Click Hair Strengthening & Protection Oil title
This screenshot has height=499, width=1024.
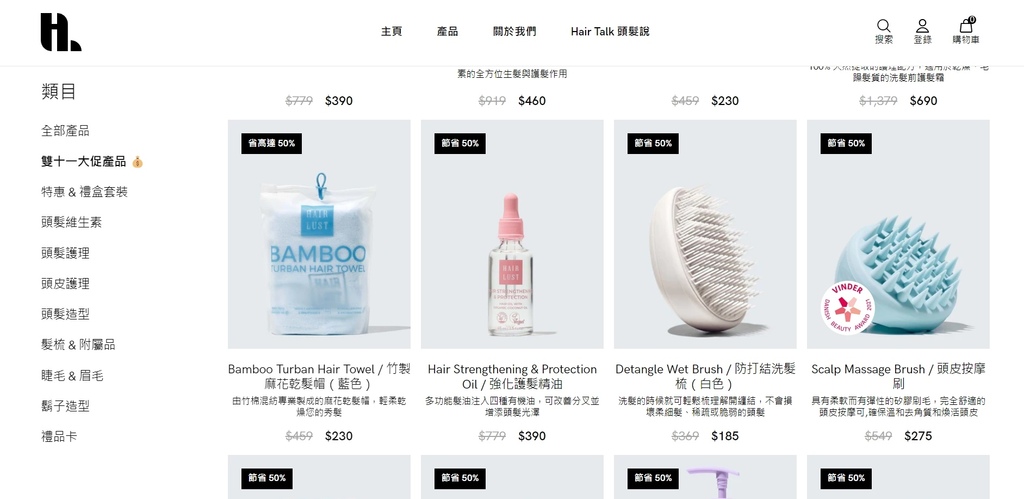tap(512, 376)
